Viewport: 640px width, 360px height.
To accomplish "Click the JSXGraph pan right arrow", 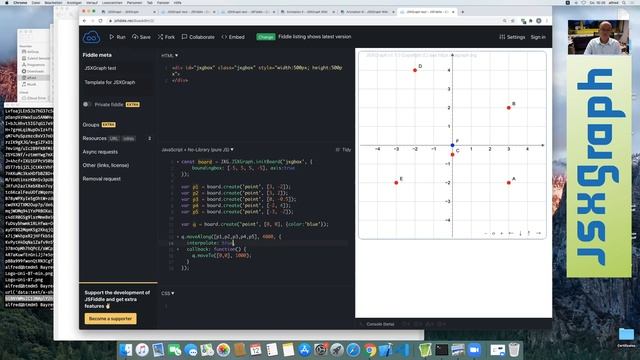I will 538,233.
